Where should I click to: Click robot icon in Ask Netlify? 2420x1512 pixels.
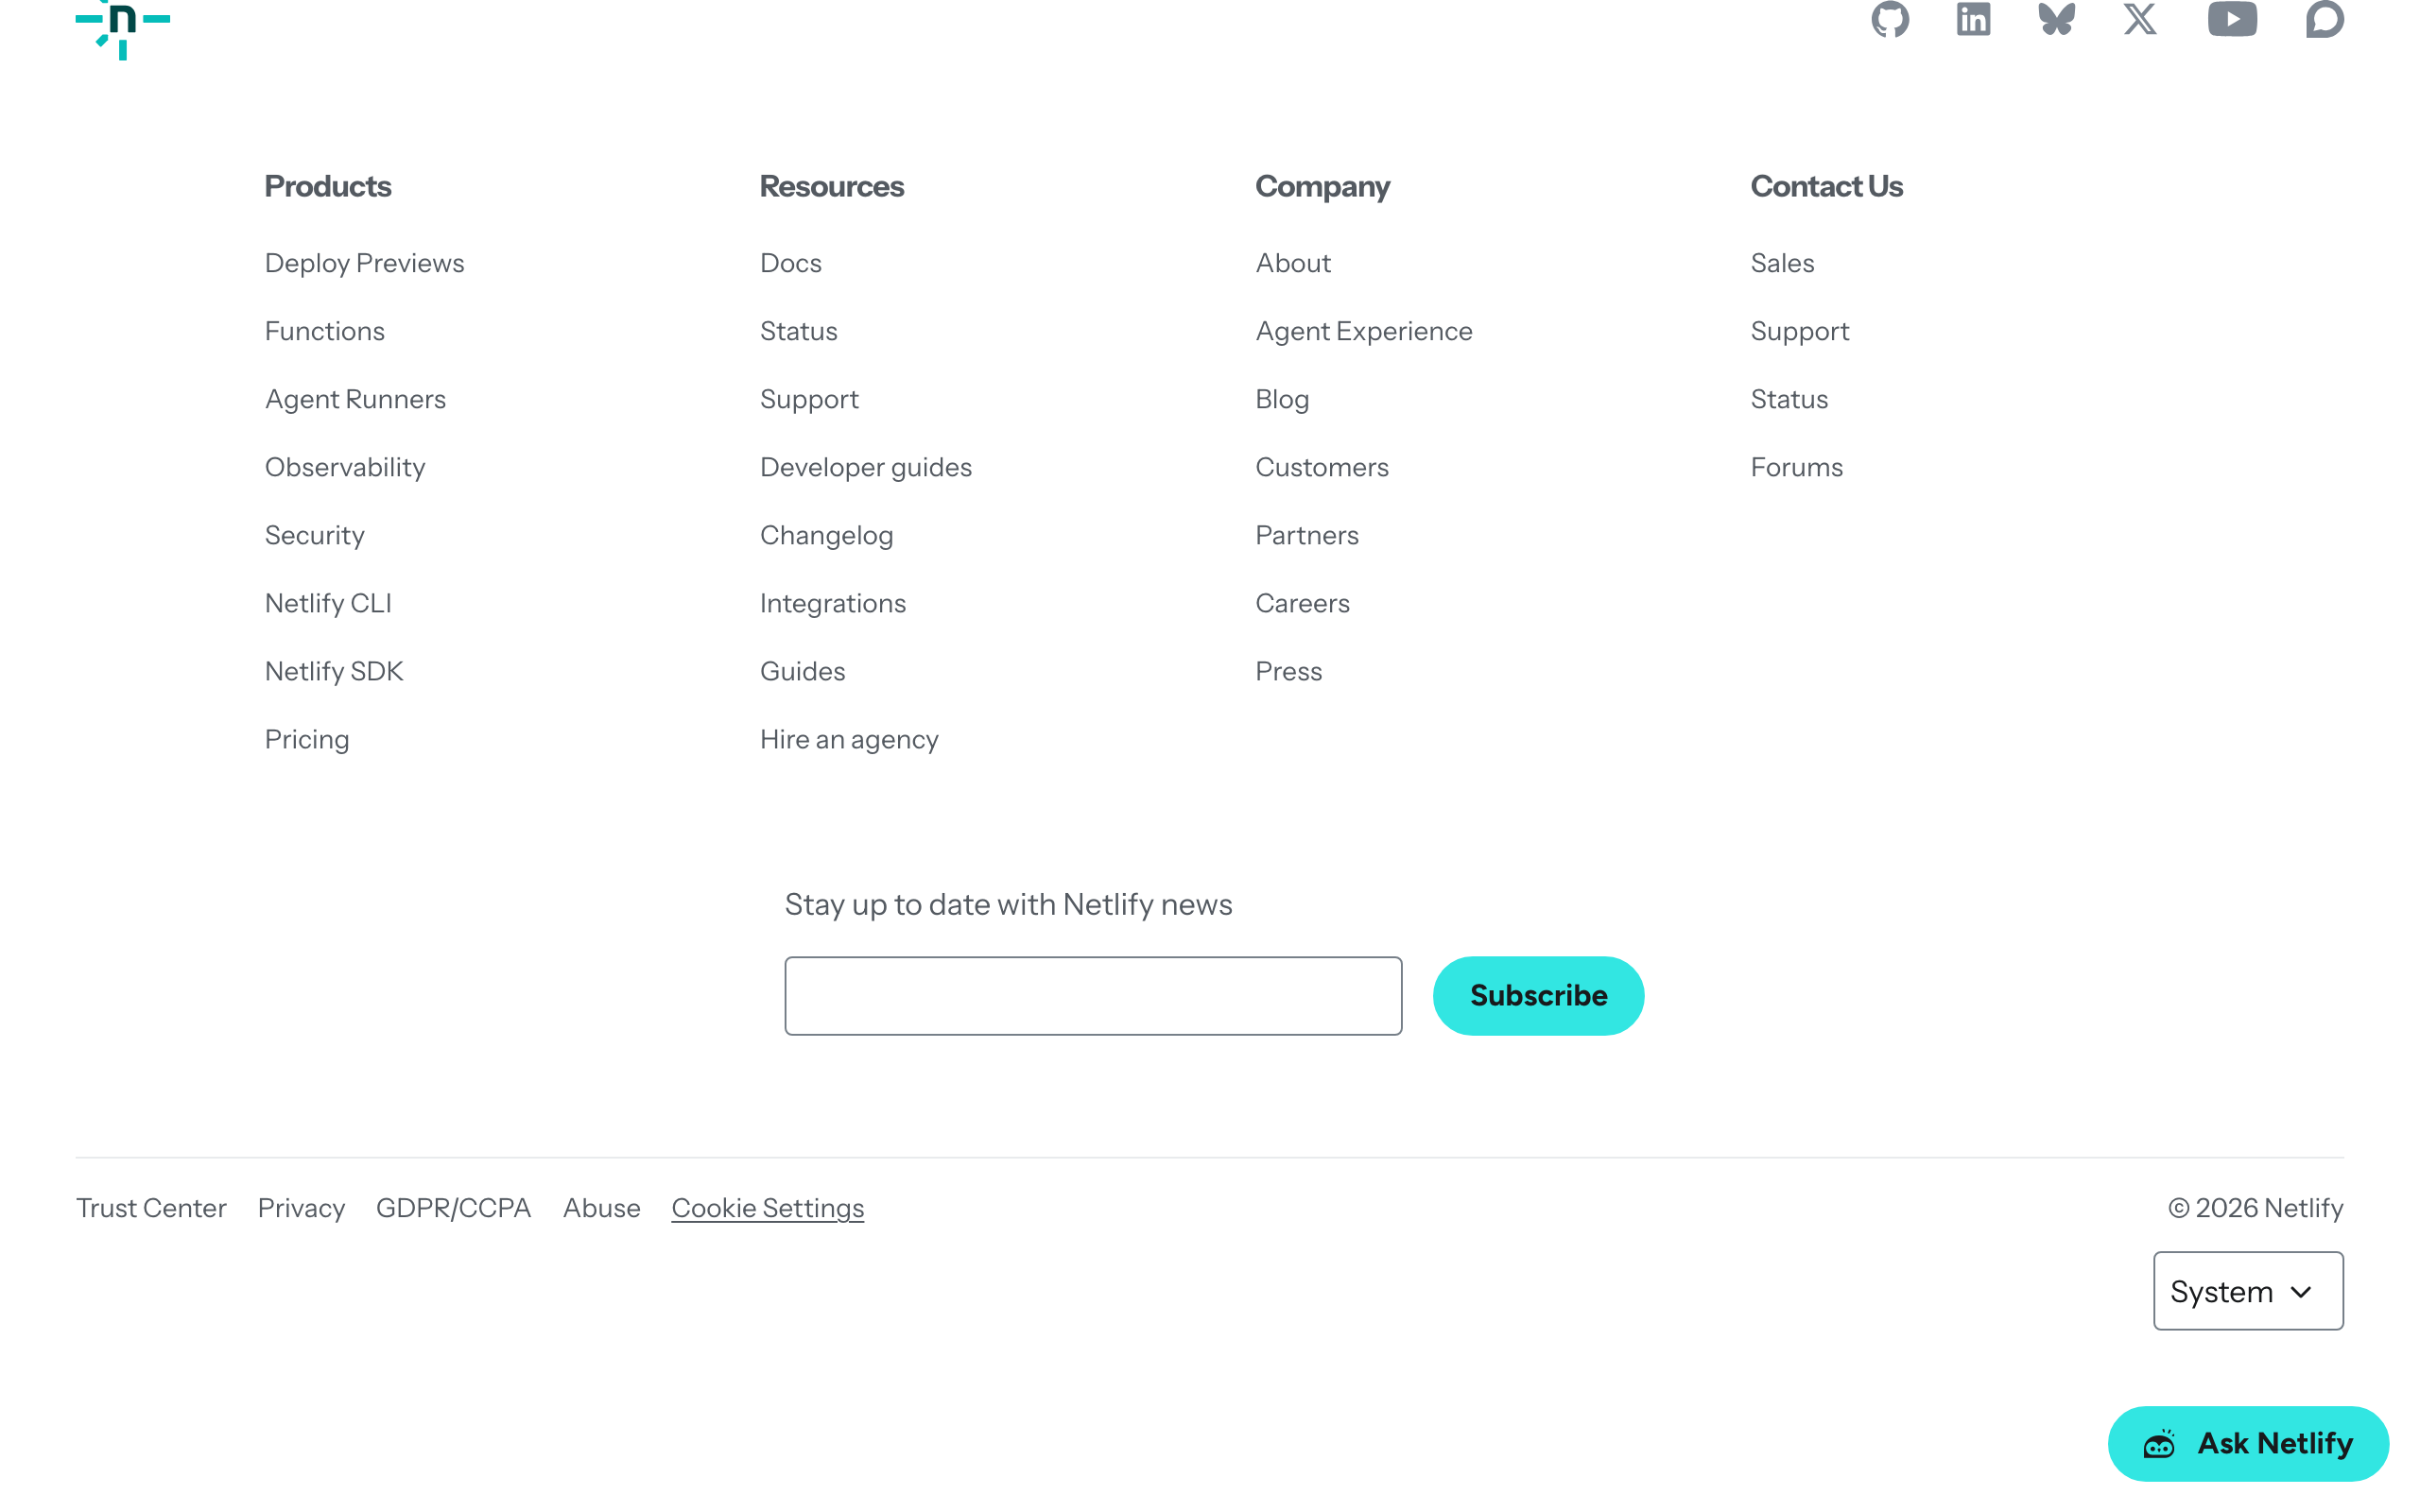point(2159,1444)
